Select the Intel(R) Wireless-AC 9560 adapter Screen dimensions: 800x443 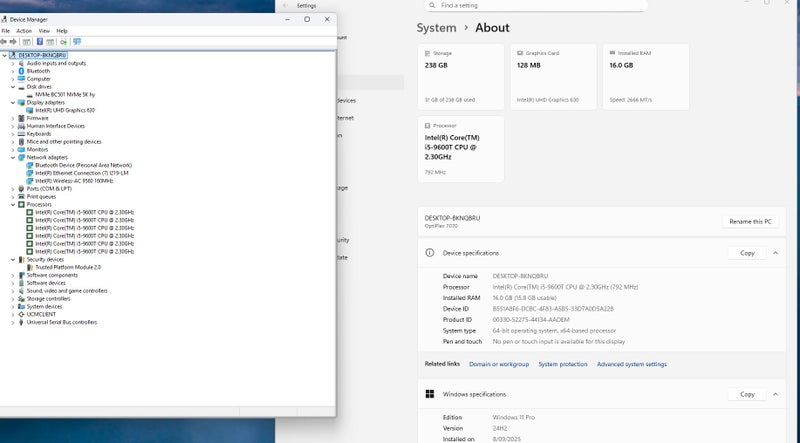(74, 181)
